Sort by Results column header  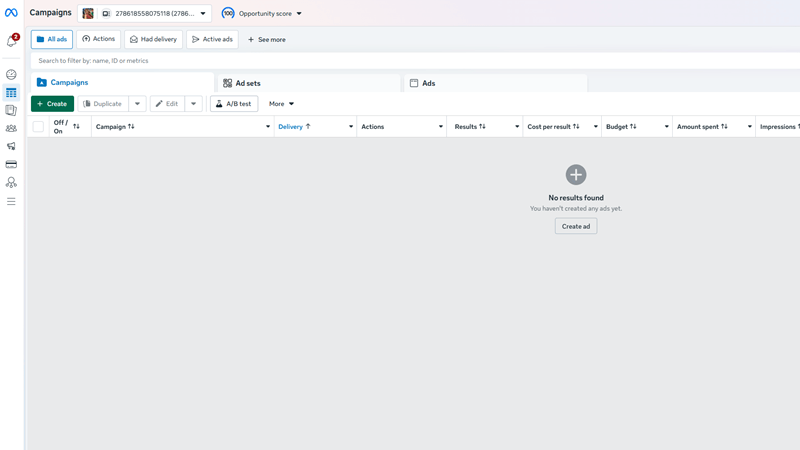point(470,127)
